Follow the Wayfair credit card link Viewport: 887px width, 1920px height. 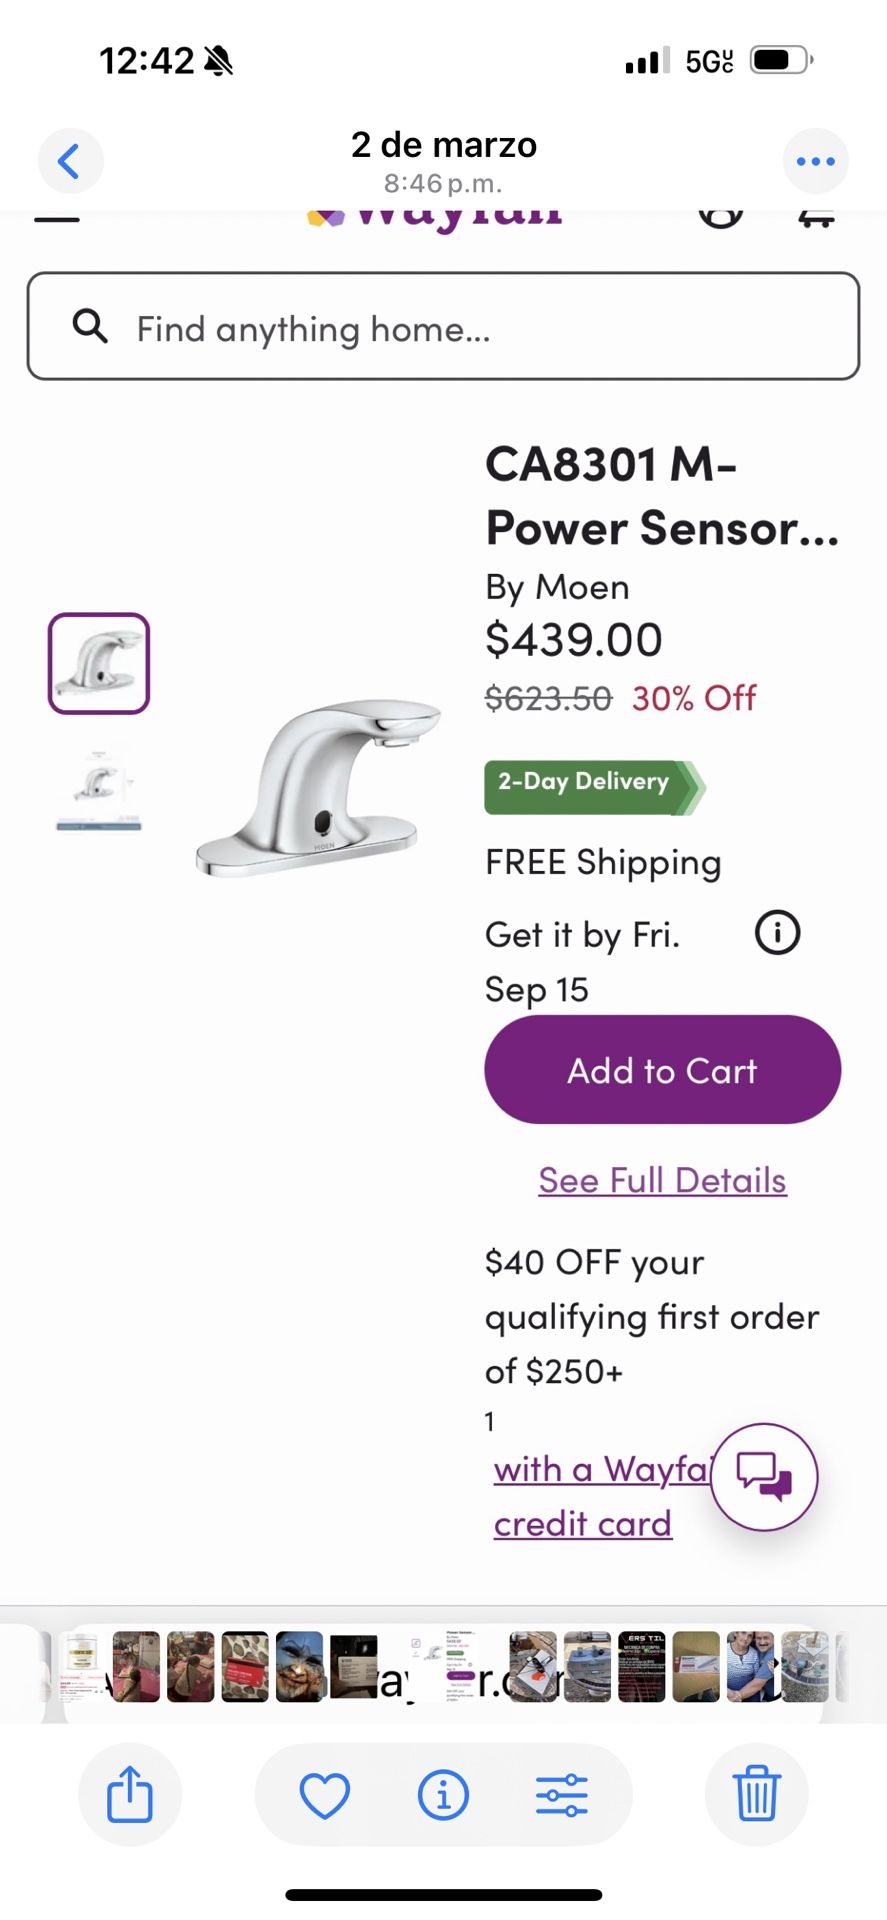coord(583,1523)
